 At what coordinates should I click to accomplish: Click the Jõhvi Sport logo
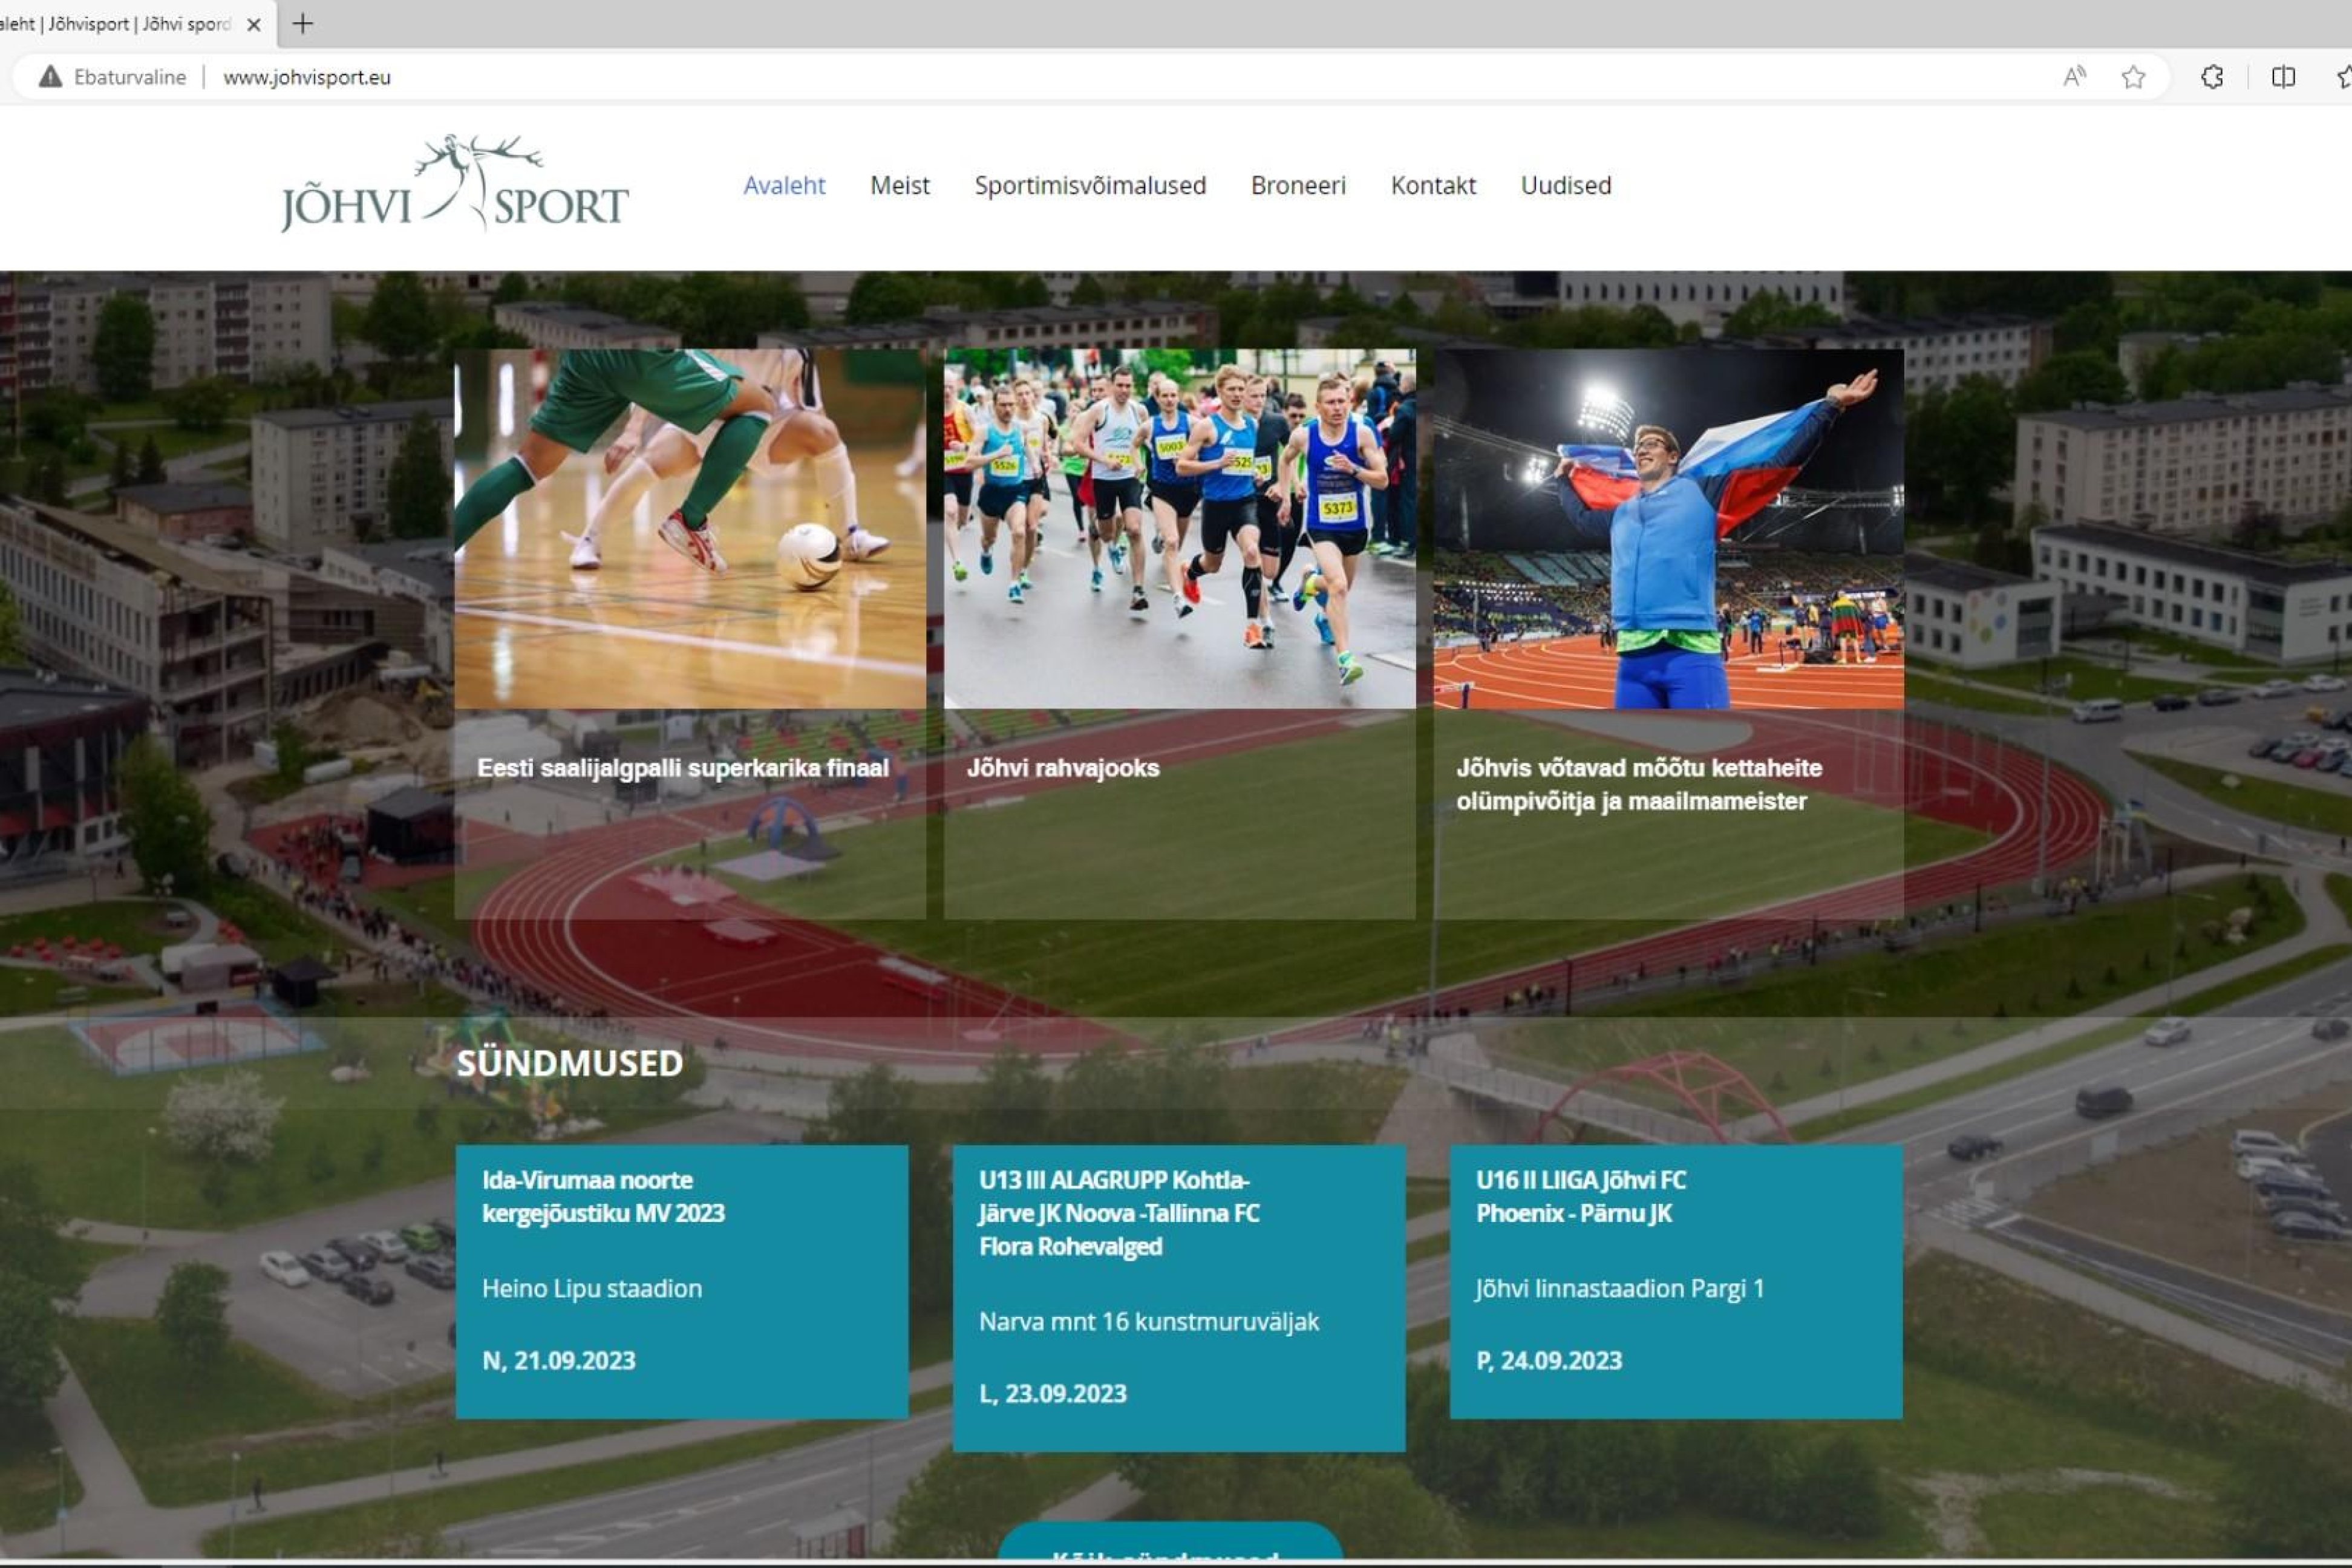point(455,183)
